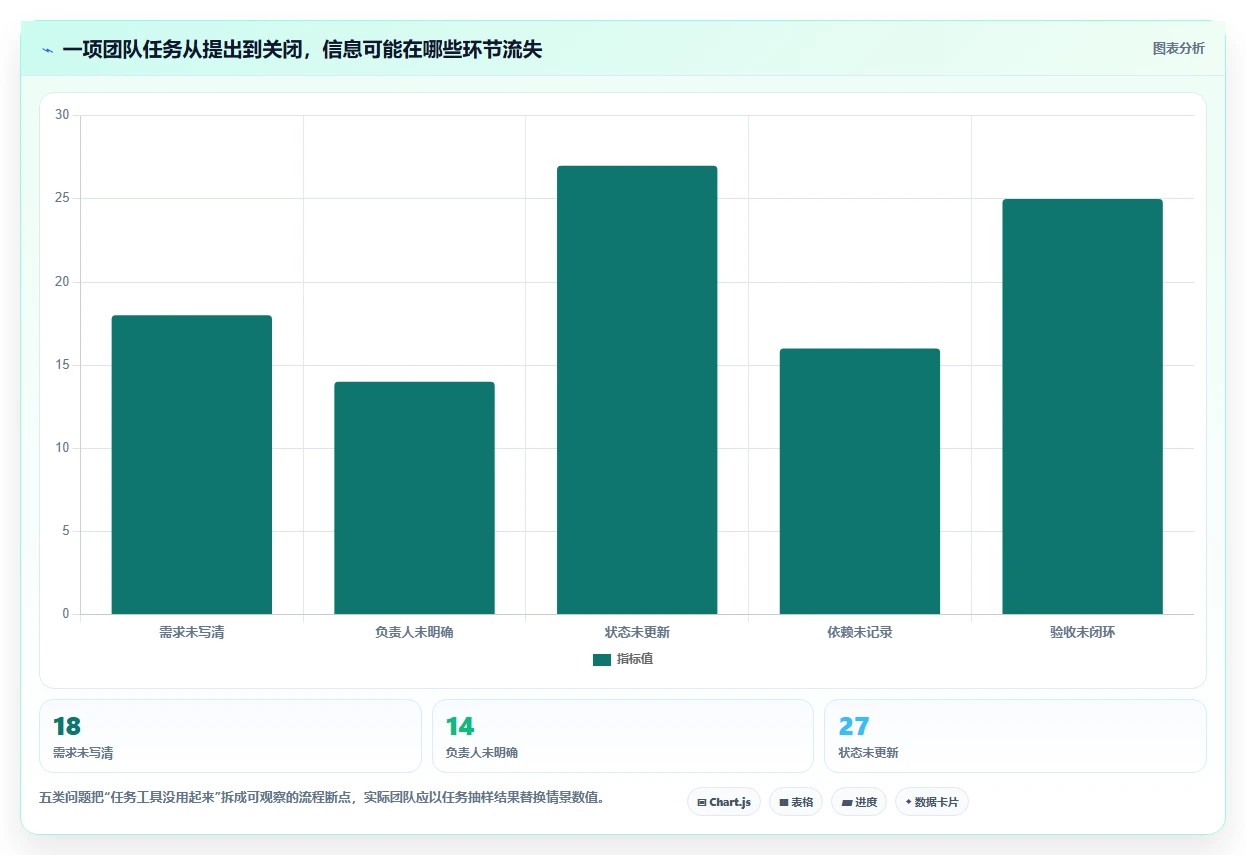Image resolution: width=1246 pixels, height=855 pixels.
Task: Open the data card showing 14
Action: click(623, 736)
